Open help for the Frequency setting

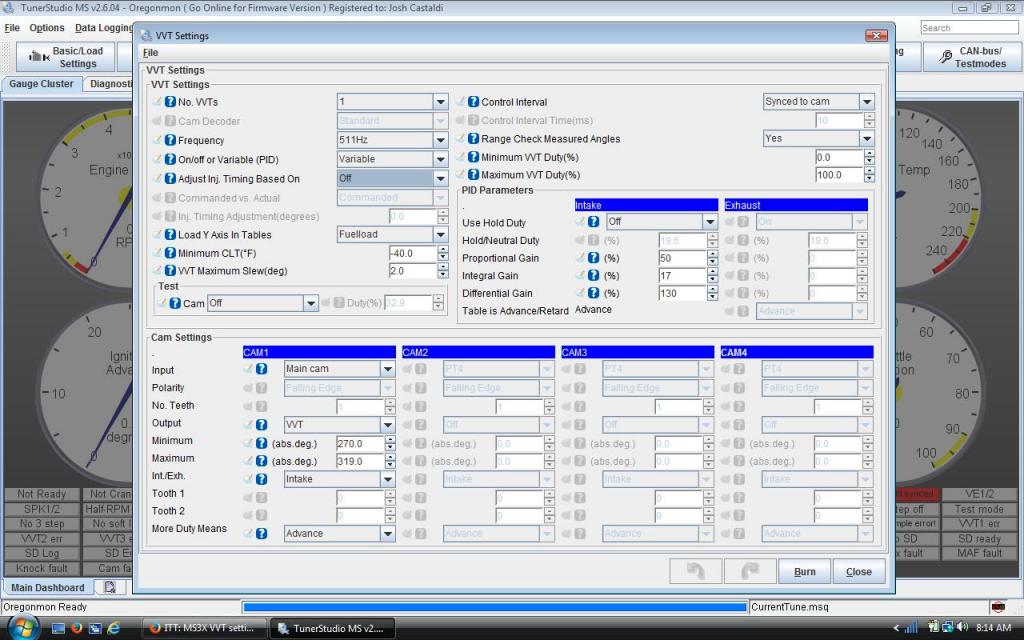[x=170, y=140]
